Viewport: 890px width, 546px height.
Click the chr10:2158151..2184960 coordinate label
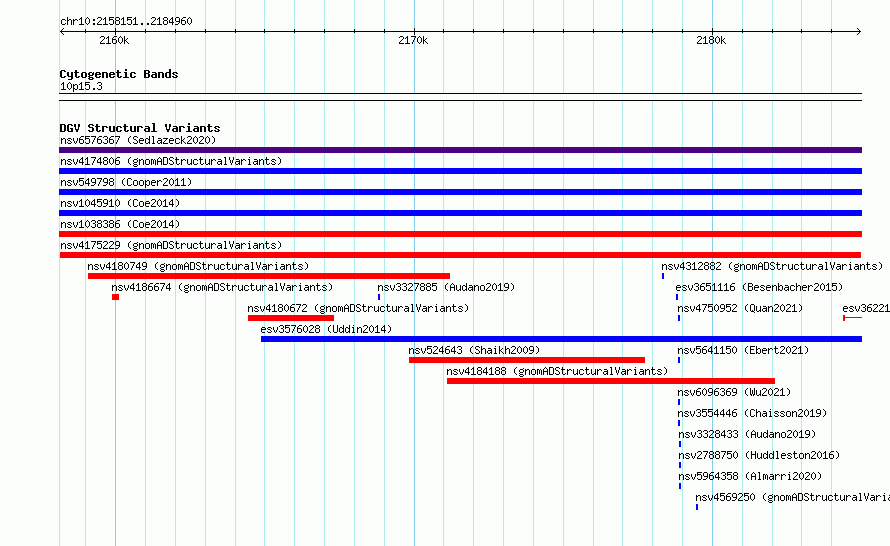126,22
